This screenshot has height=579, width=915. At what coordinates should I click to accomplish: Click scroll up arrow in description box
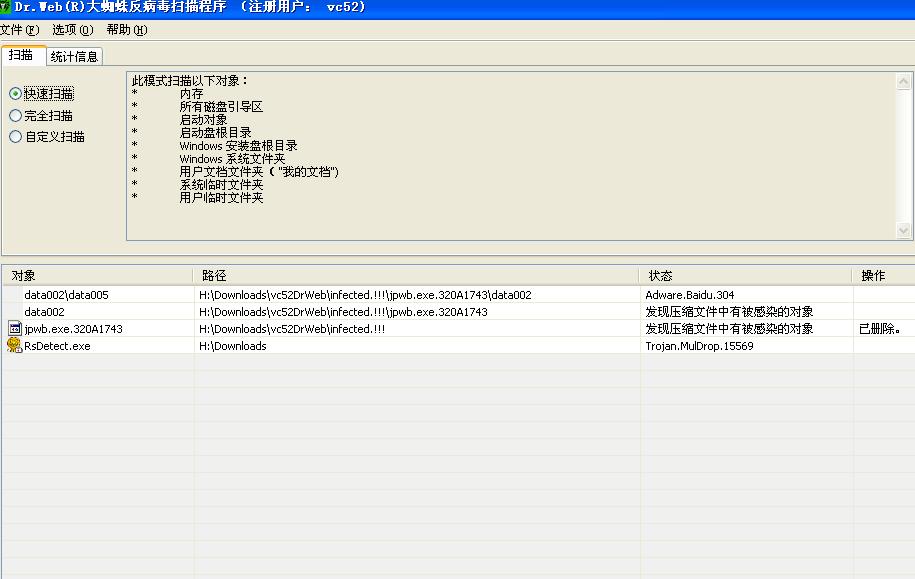point(903,82)
